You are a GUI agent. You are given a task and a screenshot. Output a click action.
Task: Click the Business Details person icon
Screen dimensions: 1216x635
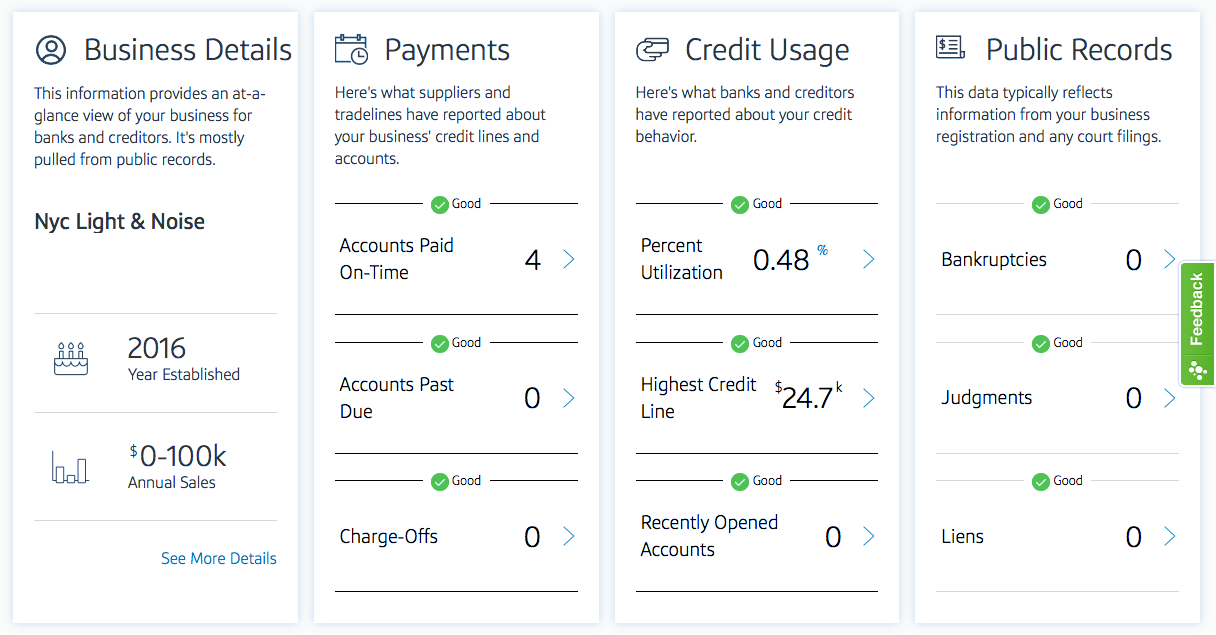click(x=51, y=50)
